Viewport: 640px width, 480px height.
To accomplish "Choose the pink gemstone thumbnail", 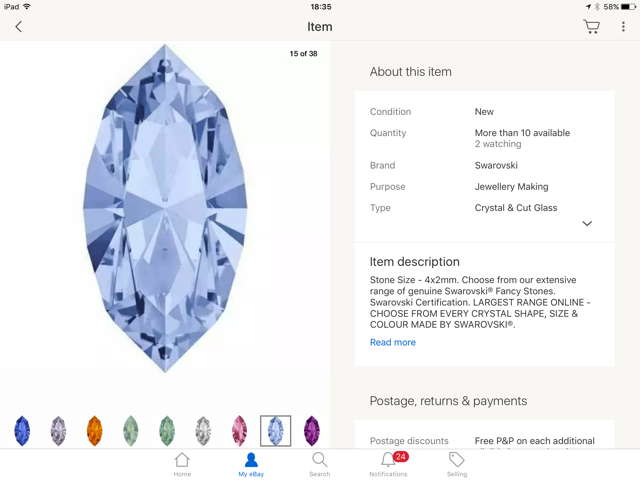I will tap(239, 431).
